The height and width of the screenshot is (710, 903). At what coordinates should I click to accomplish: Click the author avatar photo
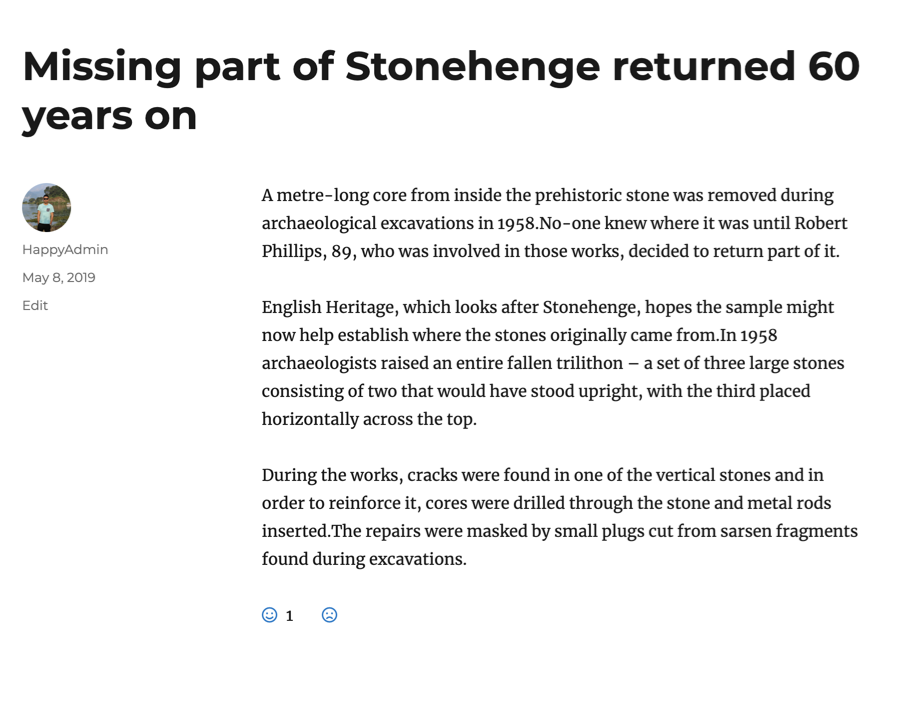point(46,208)
